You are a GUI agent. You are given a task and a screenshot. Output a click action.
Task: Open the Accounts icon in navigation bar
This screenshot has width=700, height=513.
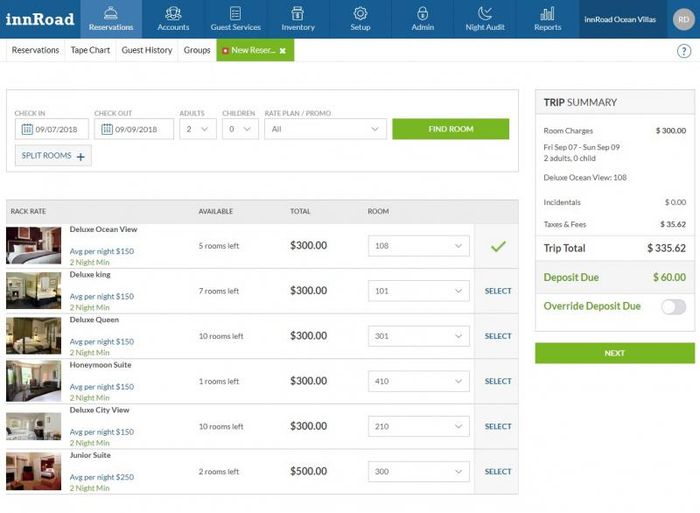[x=173, y=13]
